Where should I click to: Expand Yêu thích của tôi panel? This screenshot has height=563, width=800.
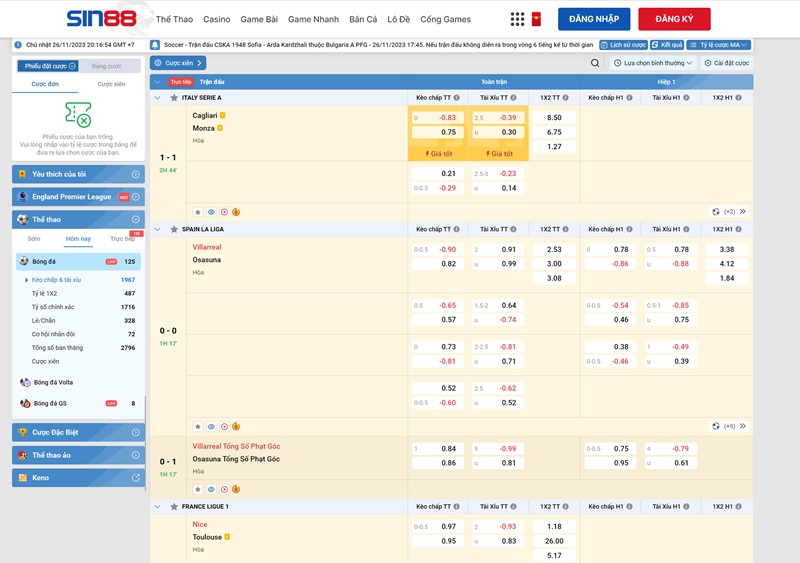[78, 174]
